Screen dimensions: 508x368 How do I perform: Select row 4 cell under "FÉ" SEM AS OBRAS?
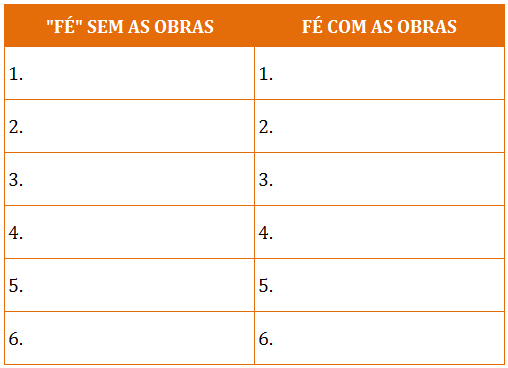pyautogui.click(x=129, y=232)
